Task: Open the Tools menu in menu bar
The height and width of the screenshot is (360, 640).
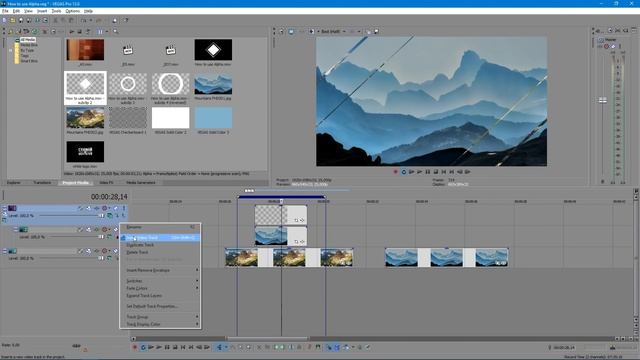Action: [x=56, y=11]
